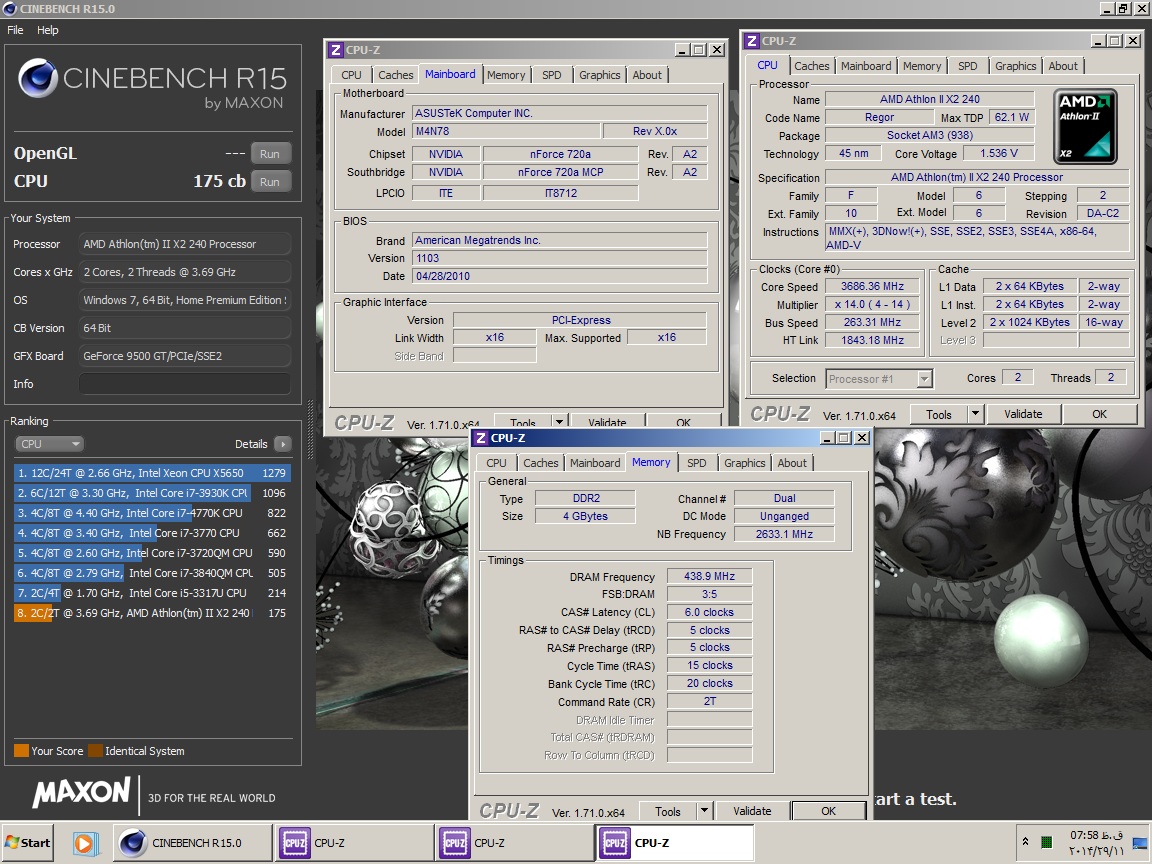Click Tools button in CPU window
The width and height of the screenshot is (1152, 864).
[938, 414]
